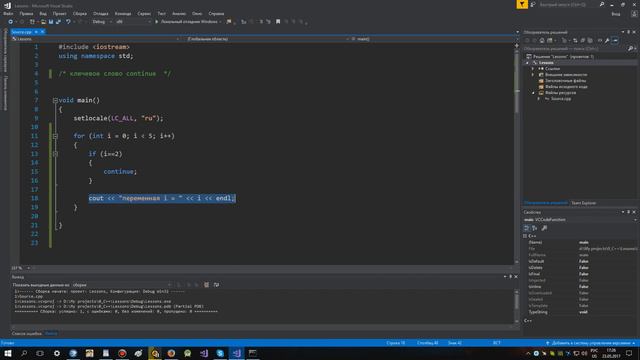The width and height of the screenshot is (640, 360).
Task: Open the Skype taskbar icon
Action: [220, 353]
